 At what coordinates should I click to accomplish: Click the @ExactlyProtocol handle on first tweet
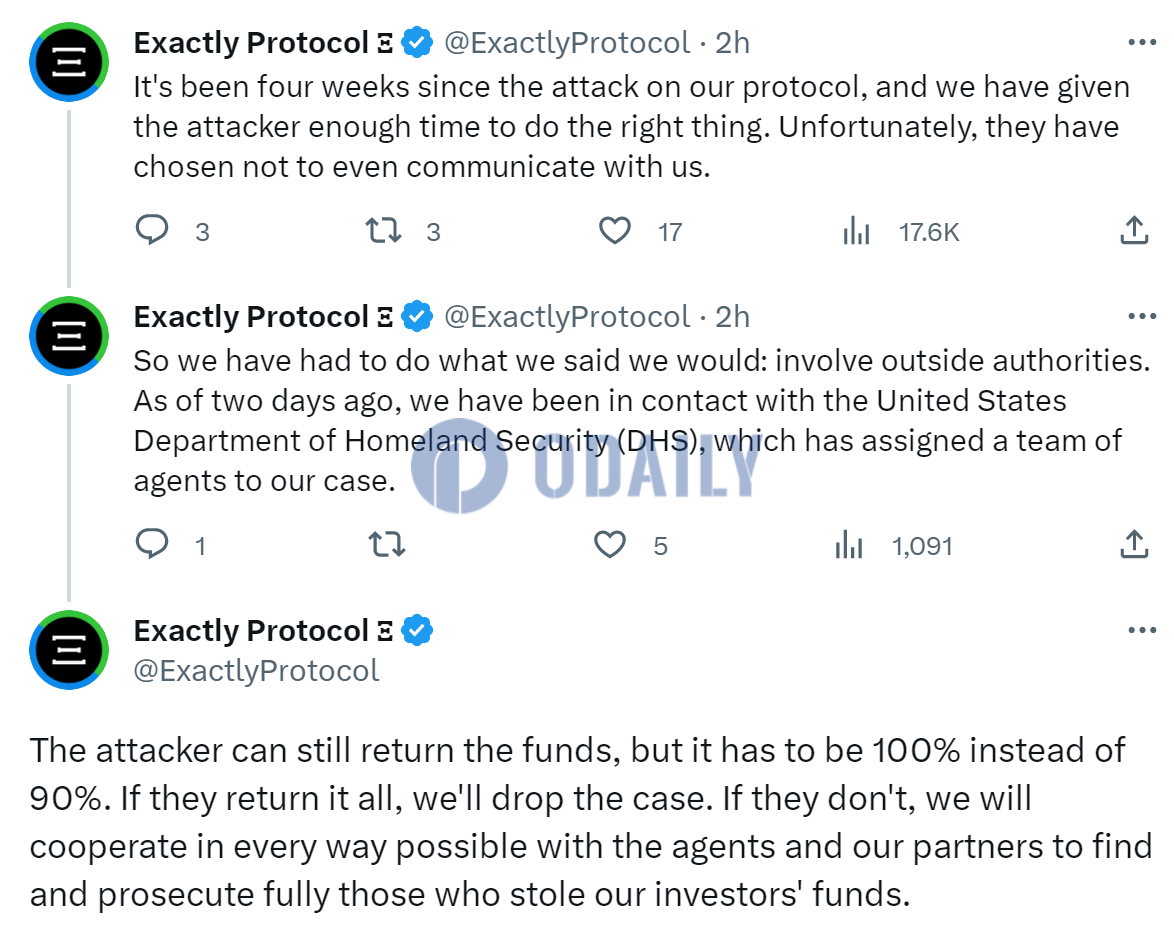567,43
